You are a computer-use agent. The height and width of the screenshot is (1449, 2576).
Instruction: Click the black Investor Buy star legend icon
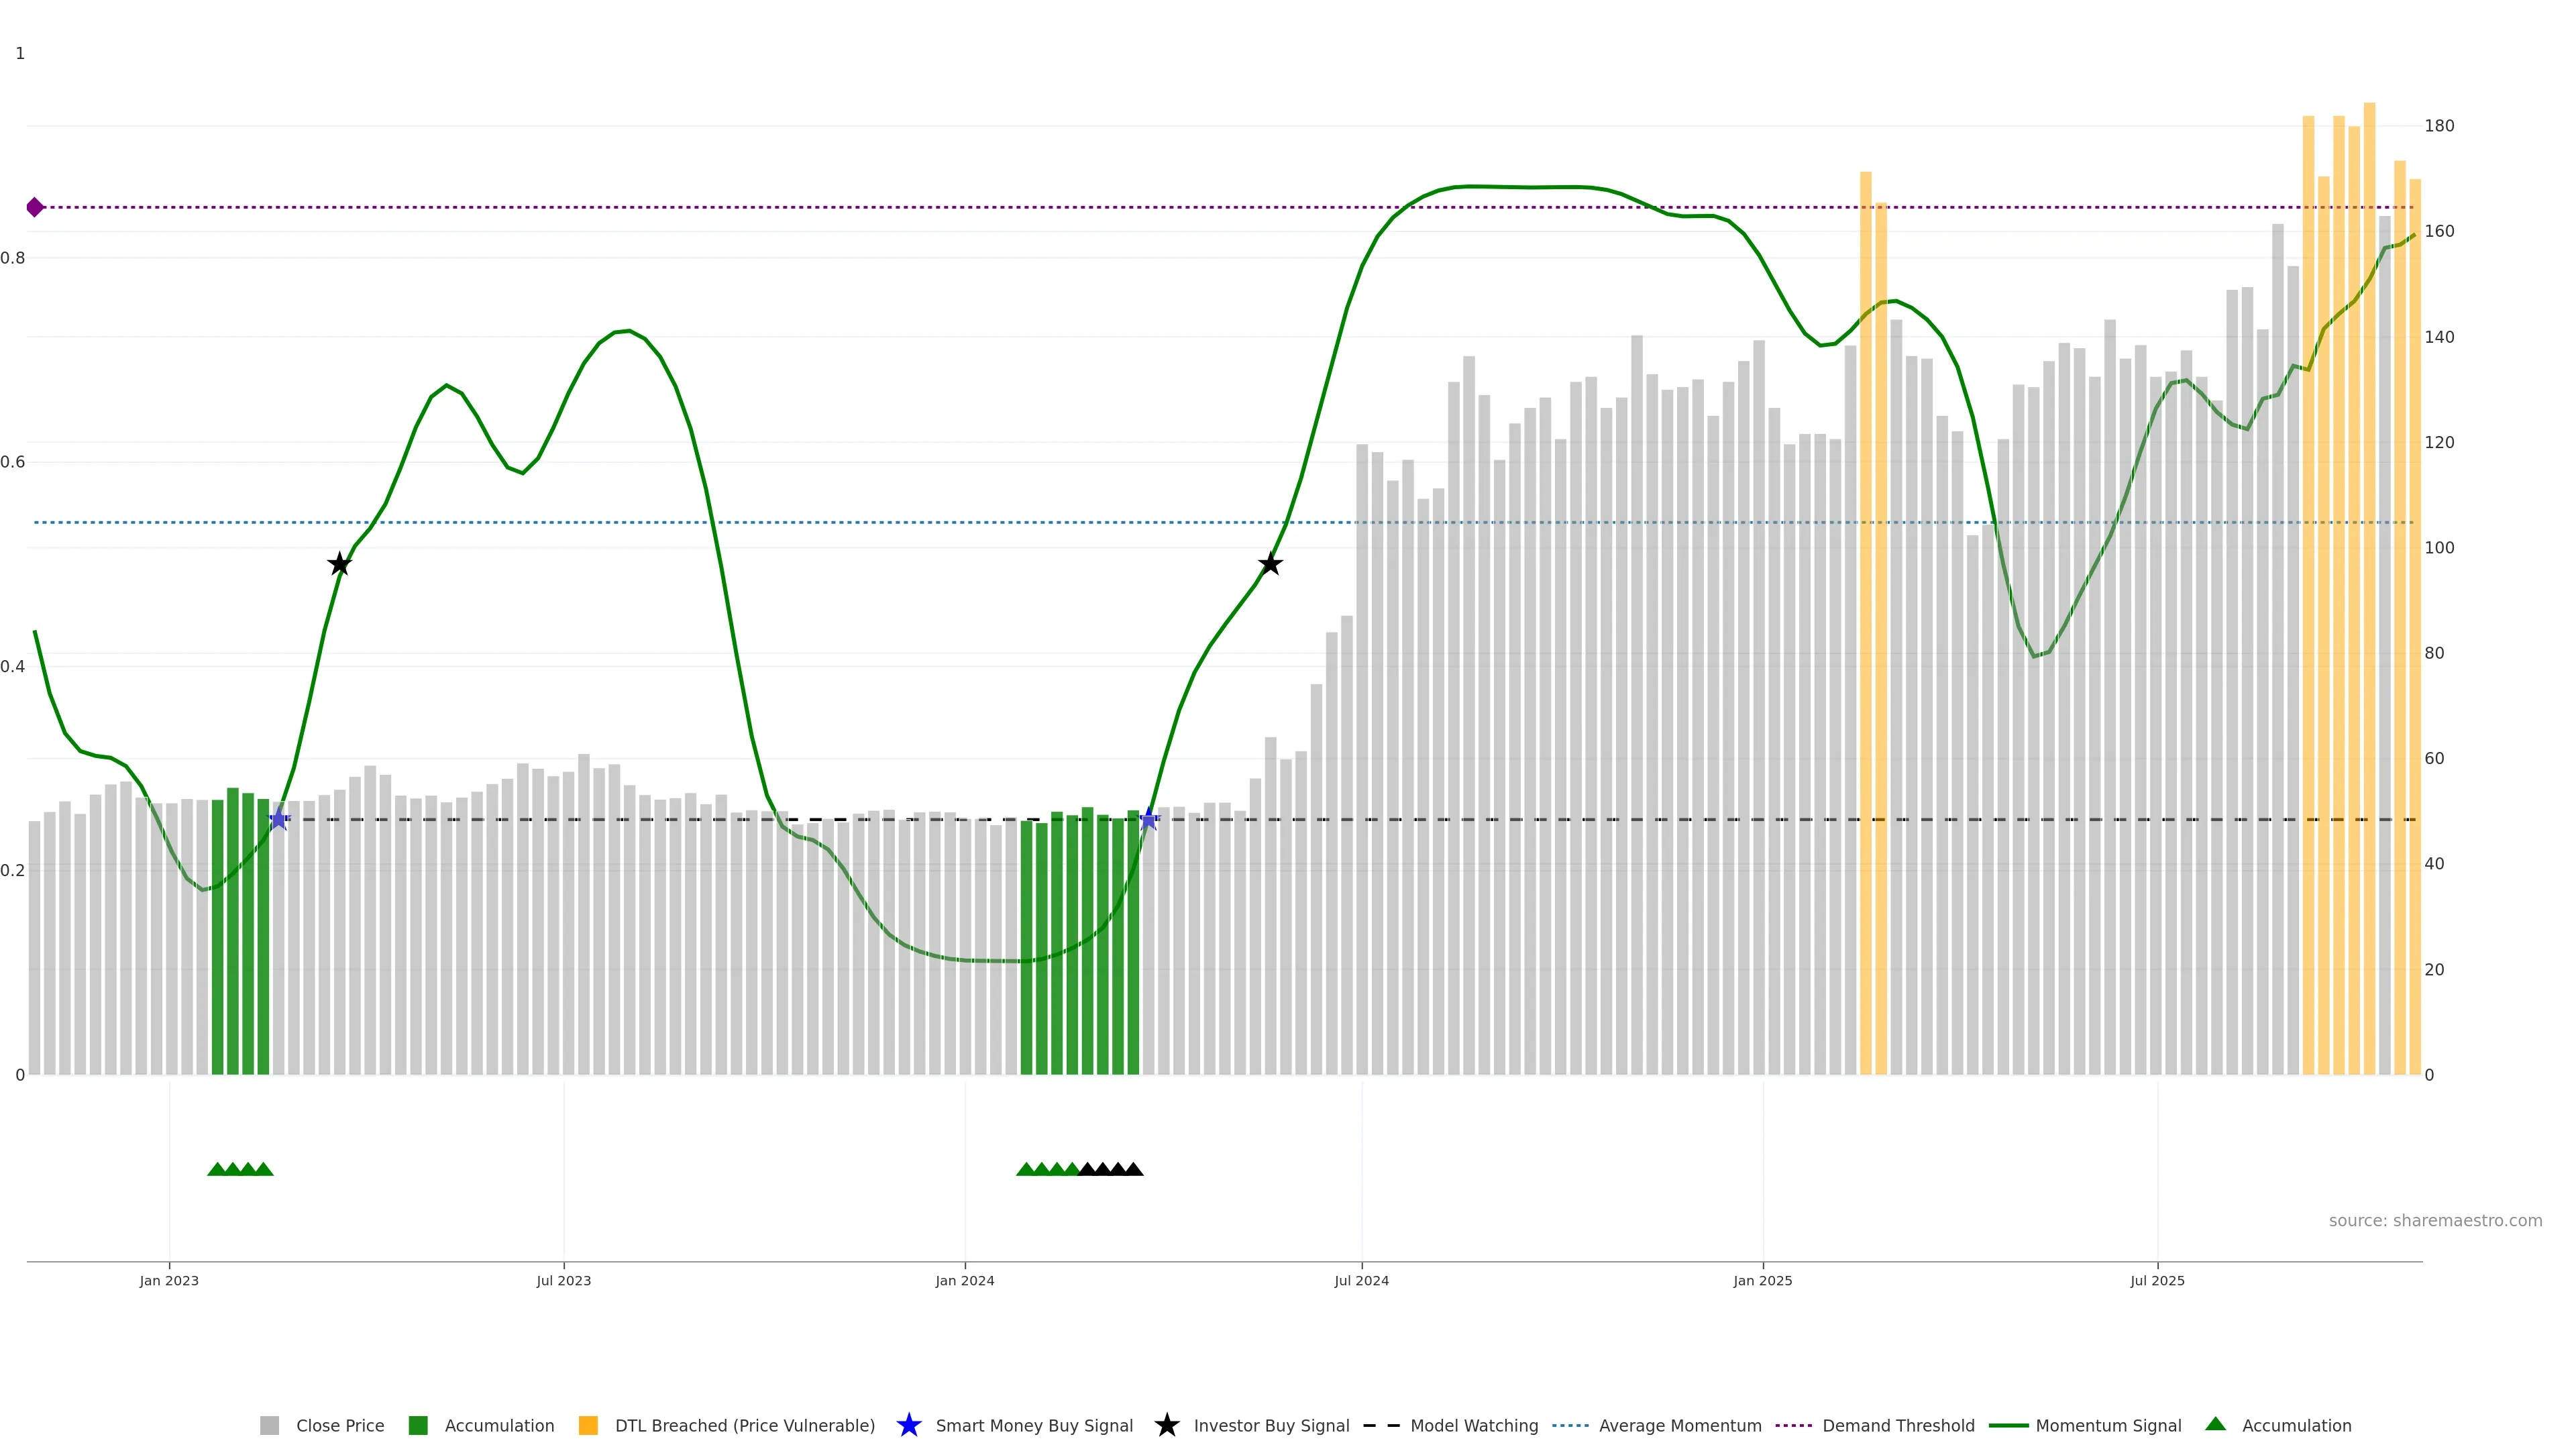tap(1166, 1425)
